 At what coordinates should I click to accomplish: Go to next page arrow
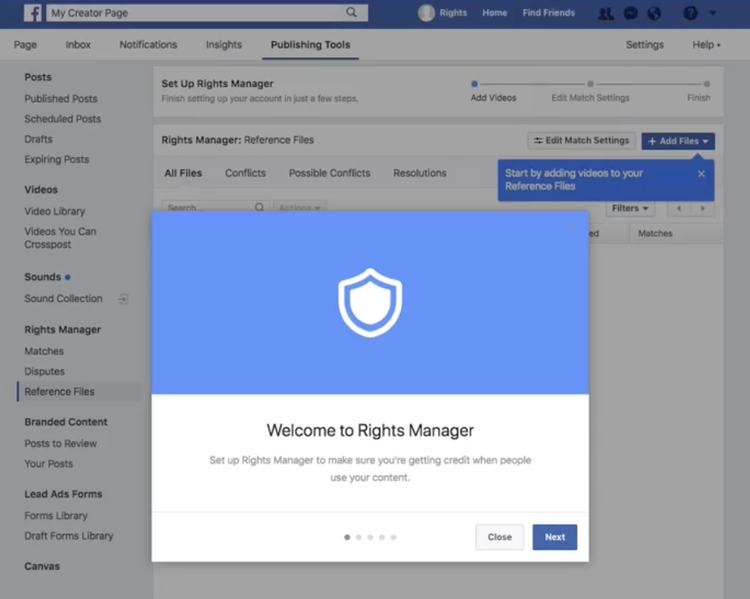coord(702,208)
